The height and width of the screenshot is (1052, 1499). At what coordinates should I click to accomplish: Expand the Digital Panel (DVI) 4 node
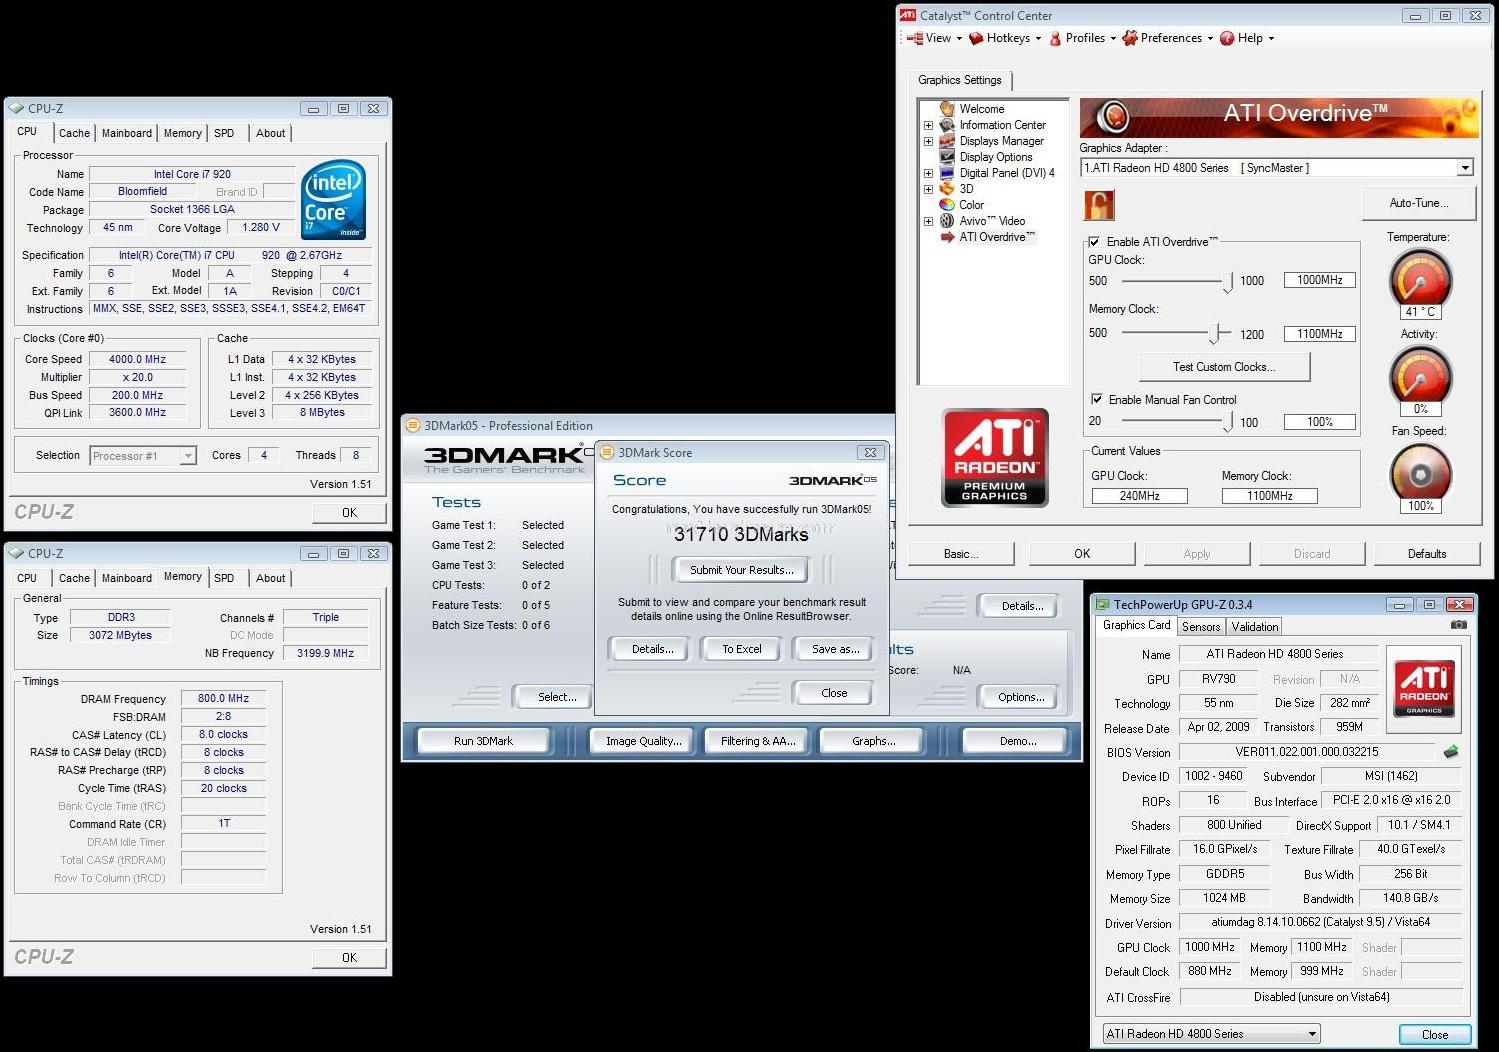coord(928,173)
